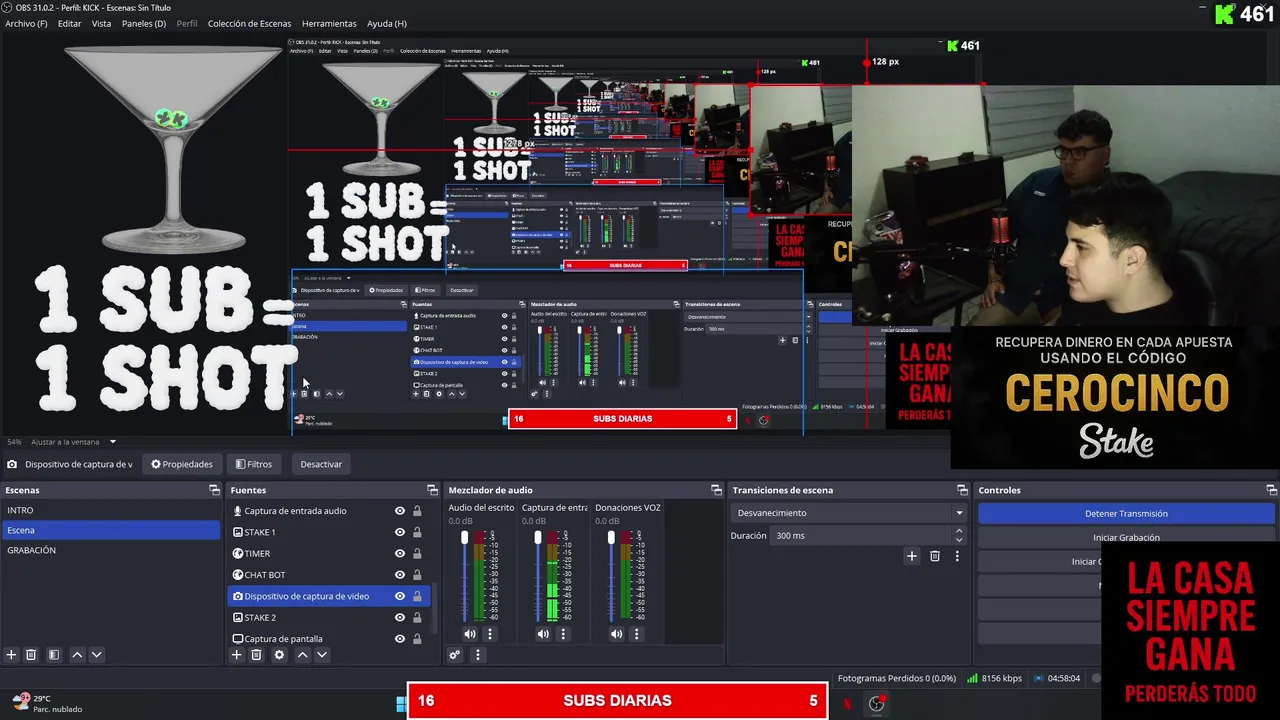Image resolution: width=1280 pixels, height=720 pixels.
Task: Unlock the CHAT BOT source
Action: tap(417, 575)
